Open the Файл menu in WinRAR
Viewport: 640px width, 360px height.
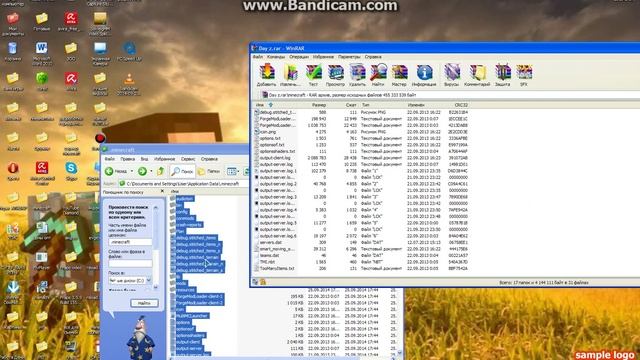click(258, 57)
